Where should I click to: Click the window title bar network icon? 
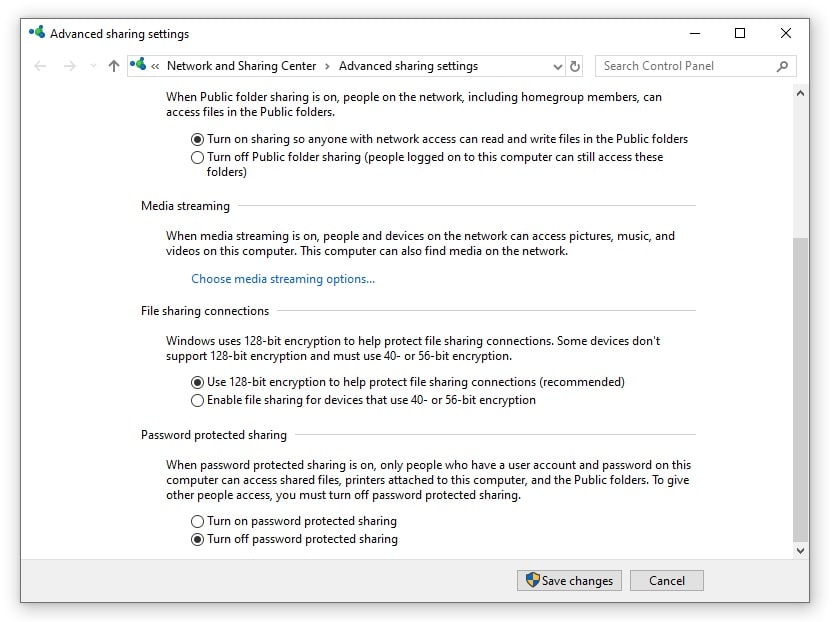[x=37, y=32]
